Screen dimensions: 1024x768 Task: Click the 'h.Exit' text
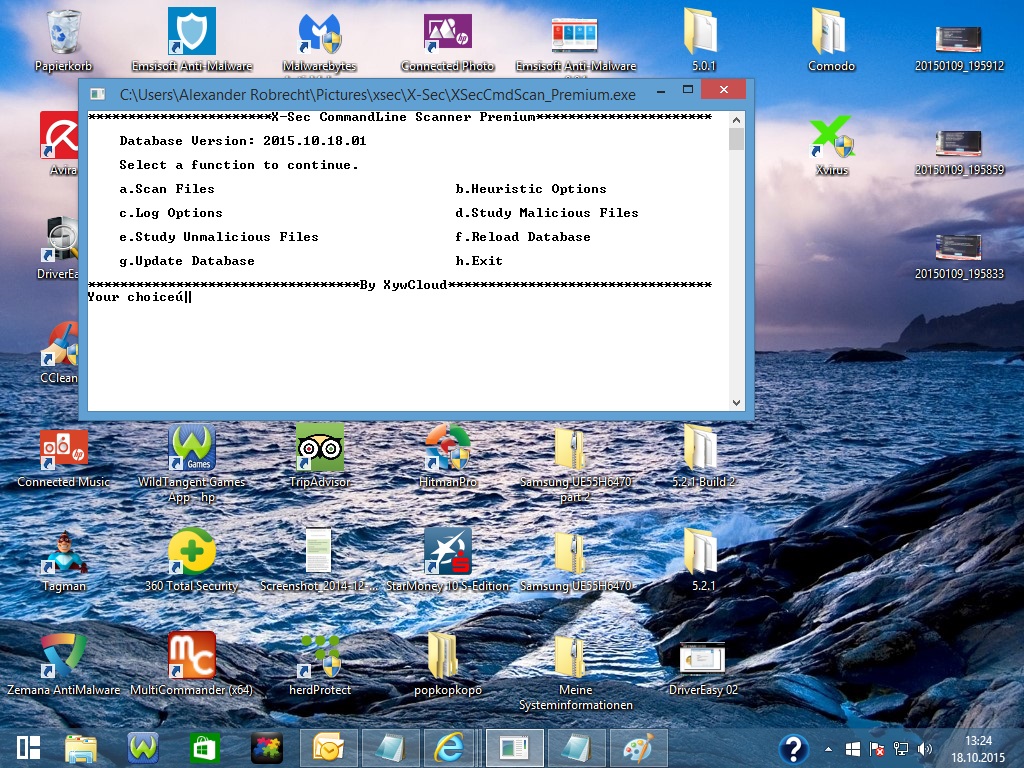coord(479,261)
